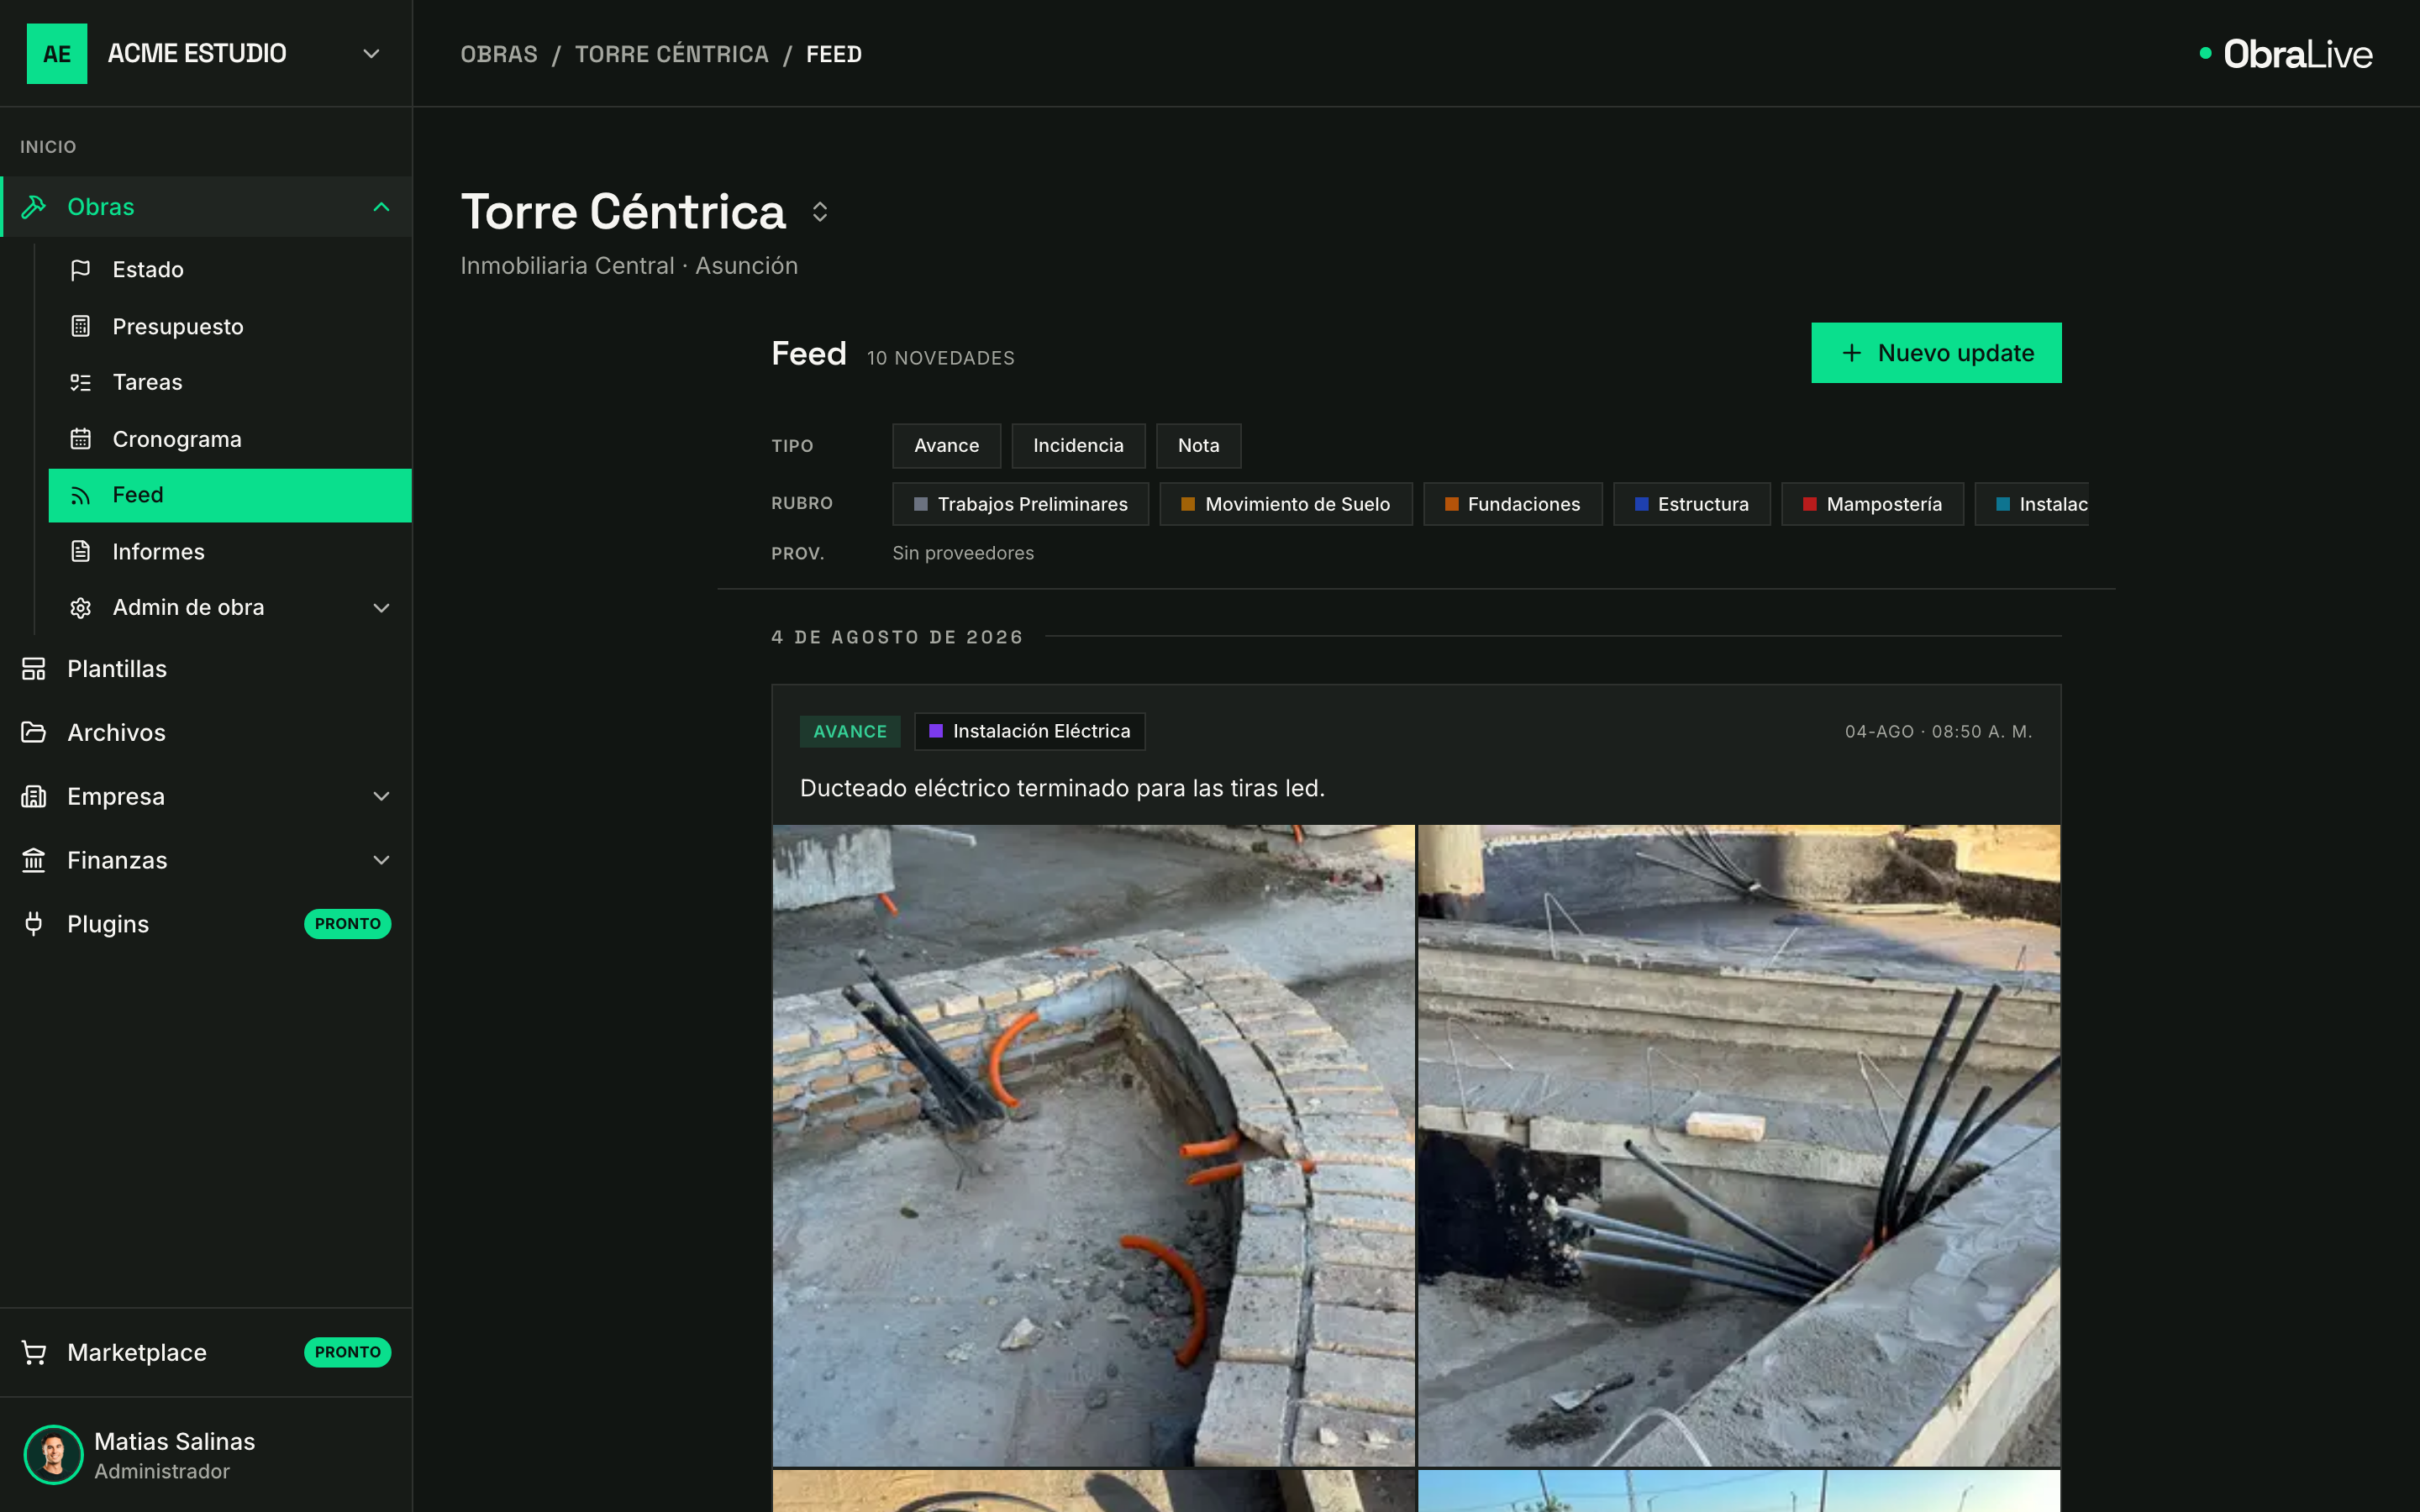The height and width of the screenshot is (1512, 2420).
Task: Click the Empresa building icon
Action: click(34, 796)
